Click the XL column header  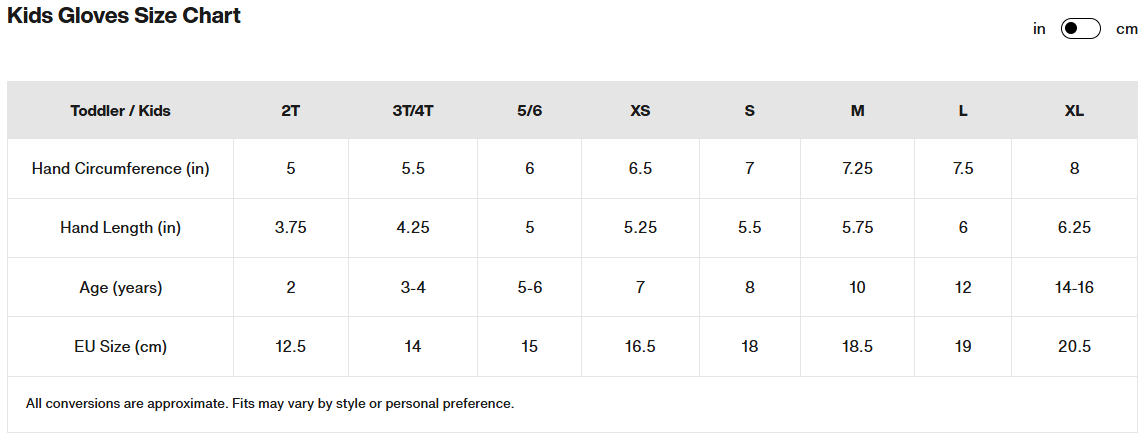(x=1074, y=111)
